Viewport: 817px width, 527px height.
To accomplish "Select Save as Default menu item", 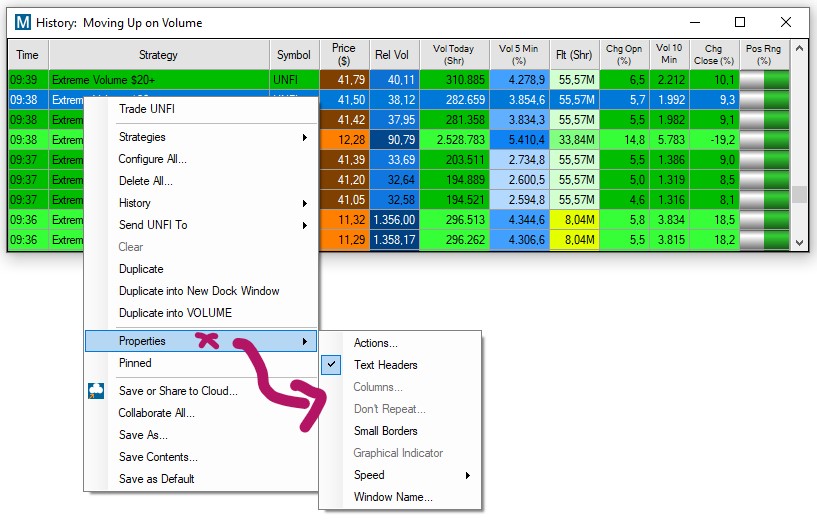I will [x=156, y=479].
